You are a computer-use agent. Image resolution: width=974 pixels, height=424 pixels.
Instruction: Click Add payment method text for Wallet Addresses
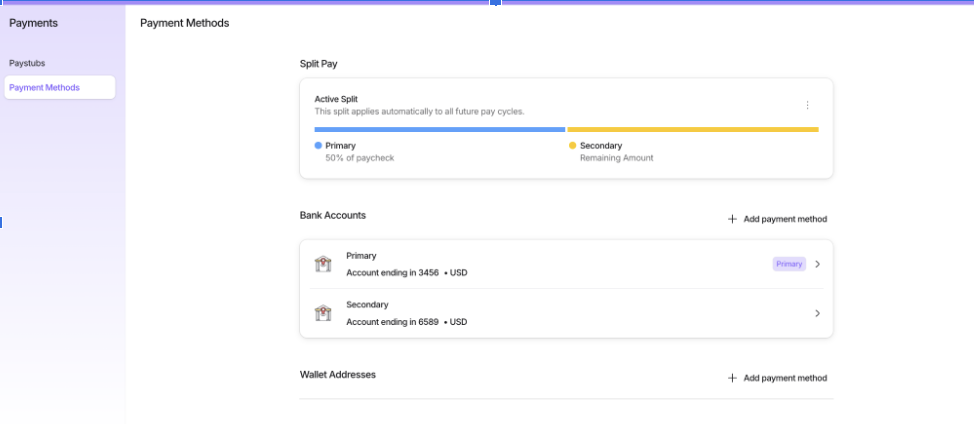(x=785, y=378)
